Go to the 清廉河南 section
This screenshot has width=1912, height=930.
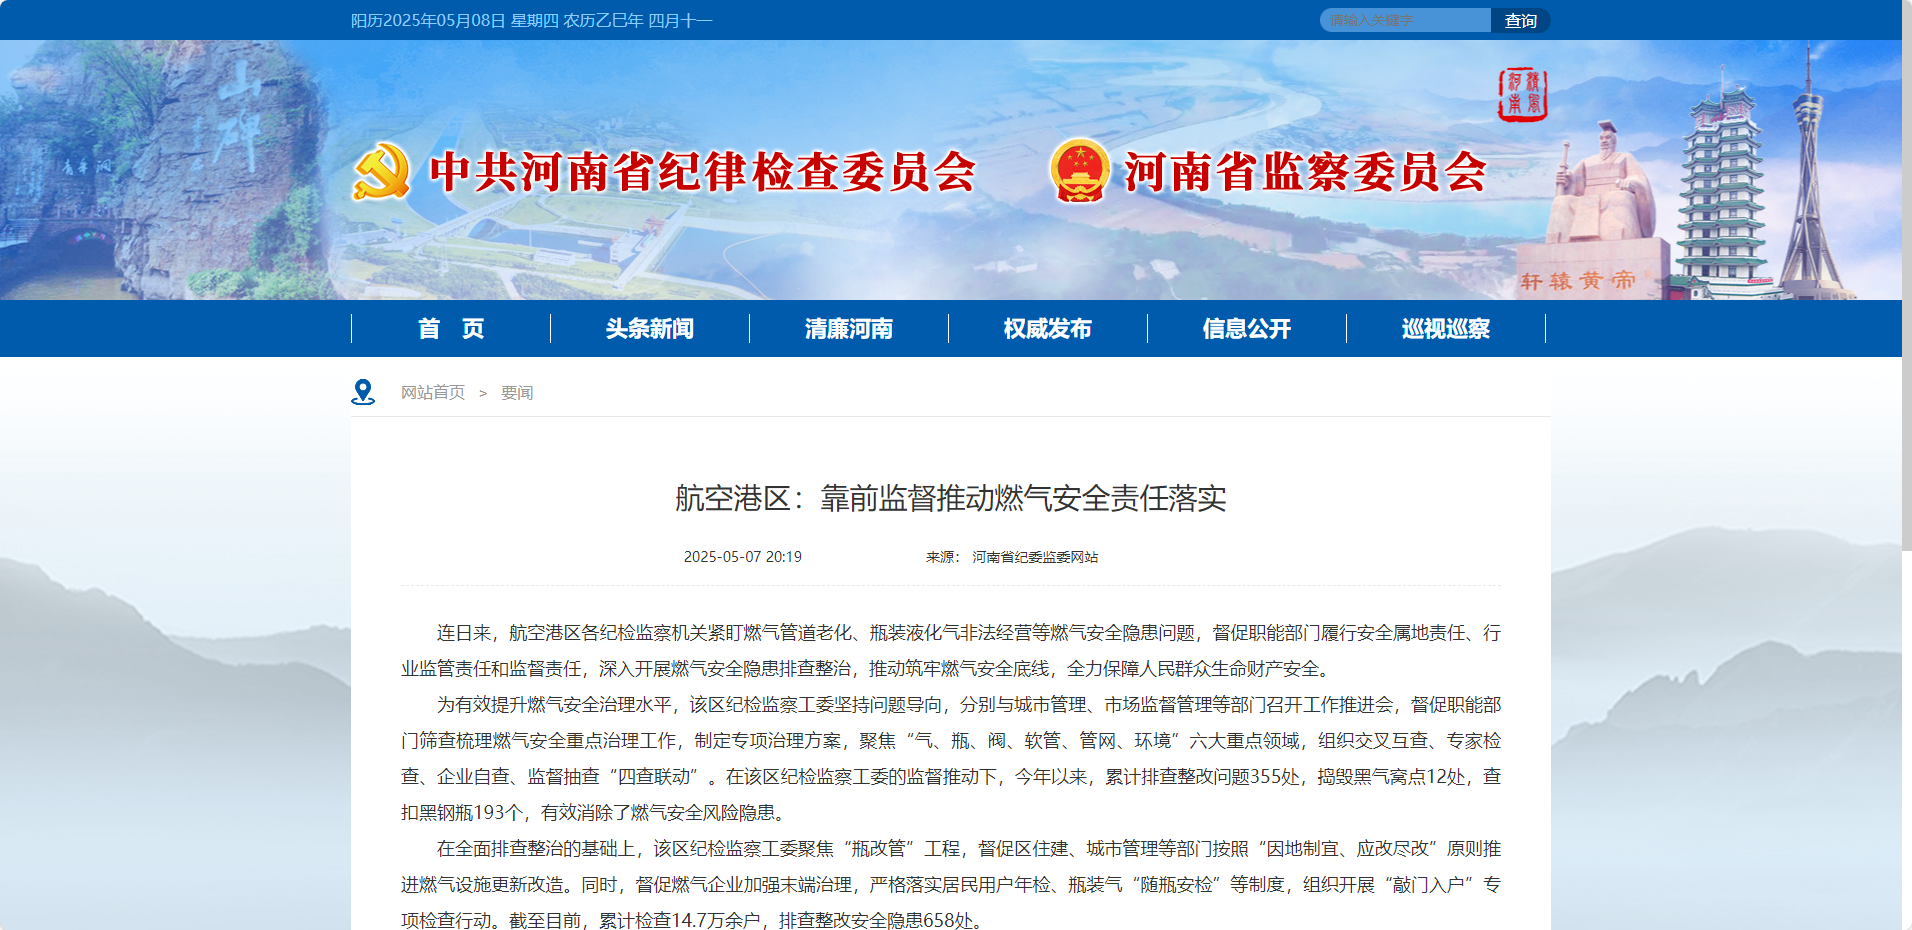click(x=849, y=329)
